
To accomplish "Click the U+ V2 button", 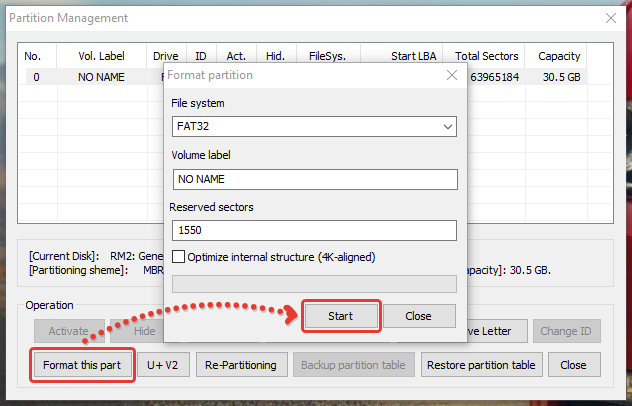I will click(x=163, y=365).
